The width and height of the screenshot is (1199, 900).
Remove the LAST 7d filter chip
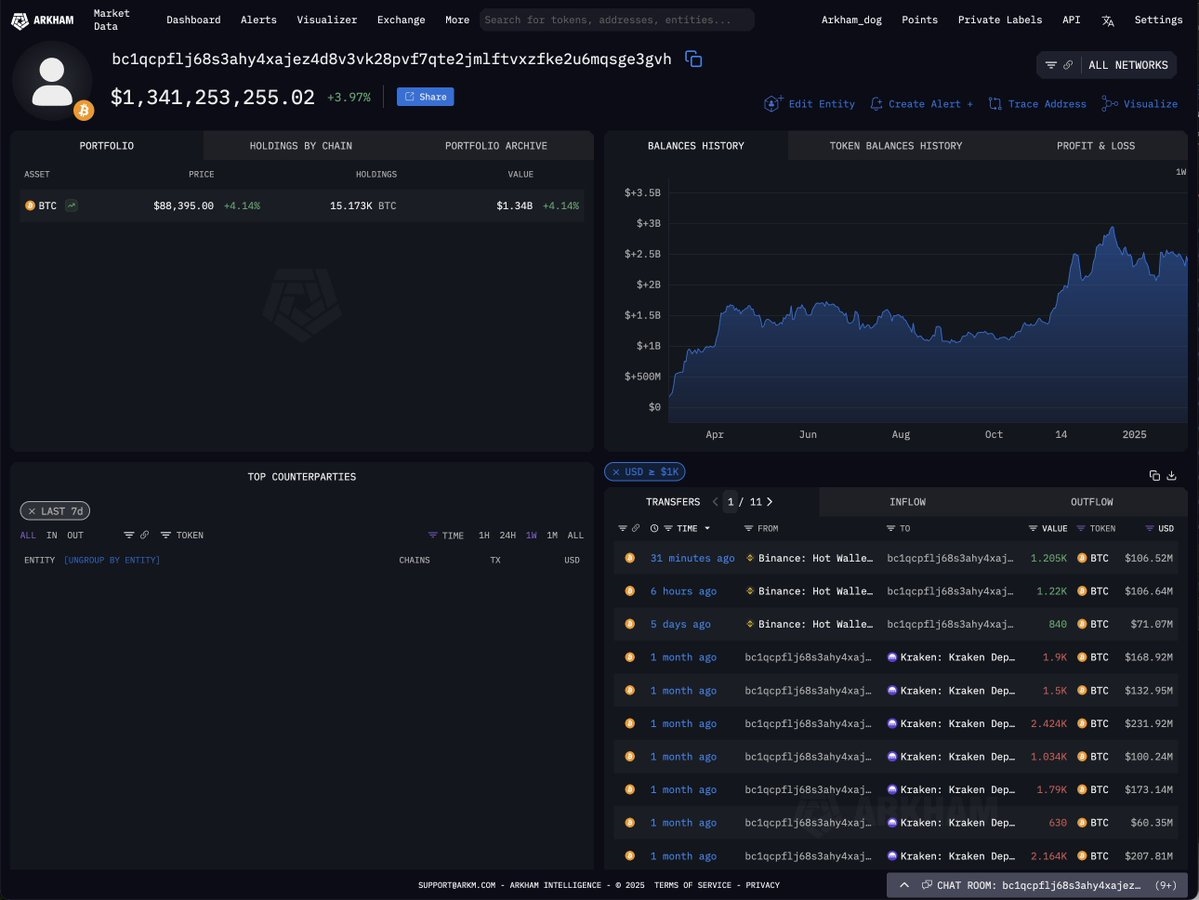(32, 511)
